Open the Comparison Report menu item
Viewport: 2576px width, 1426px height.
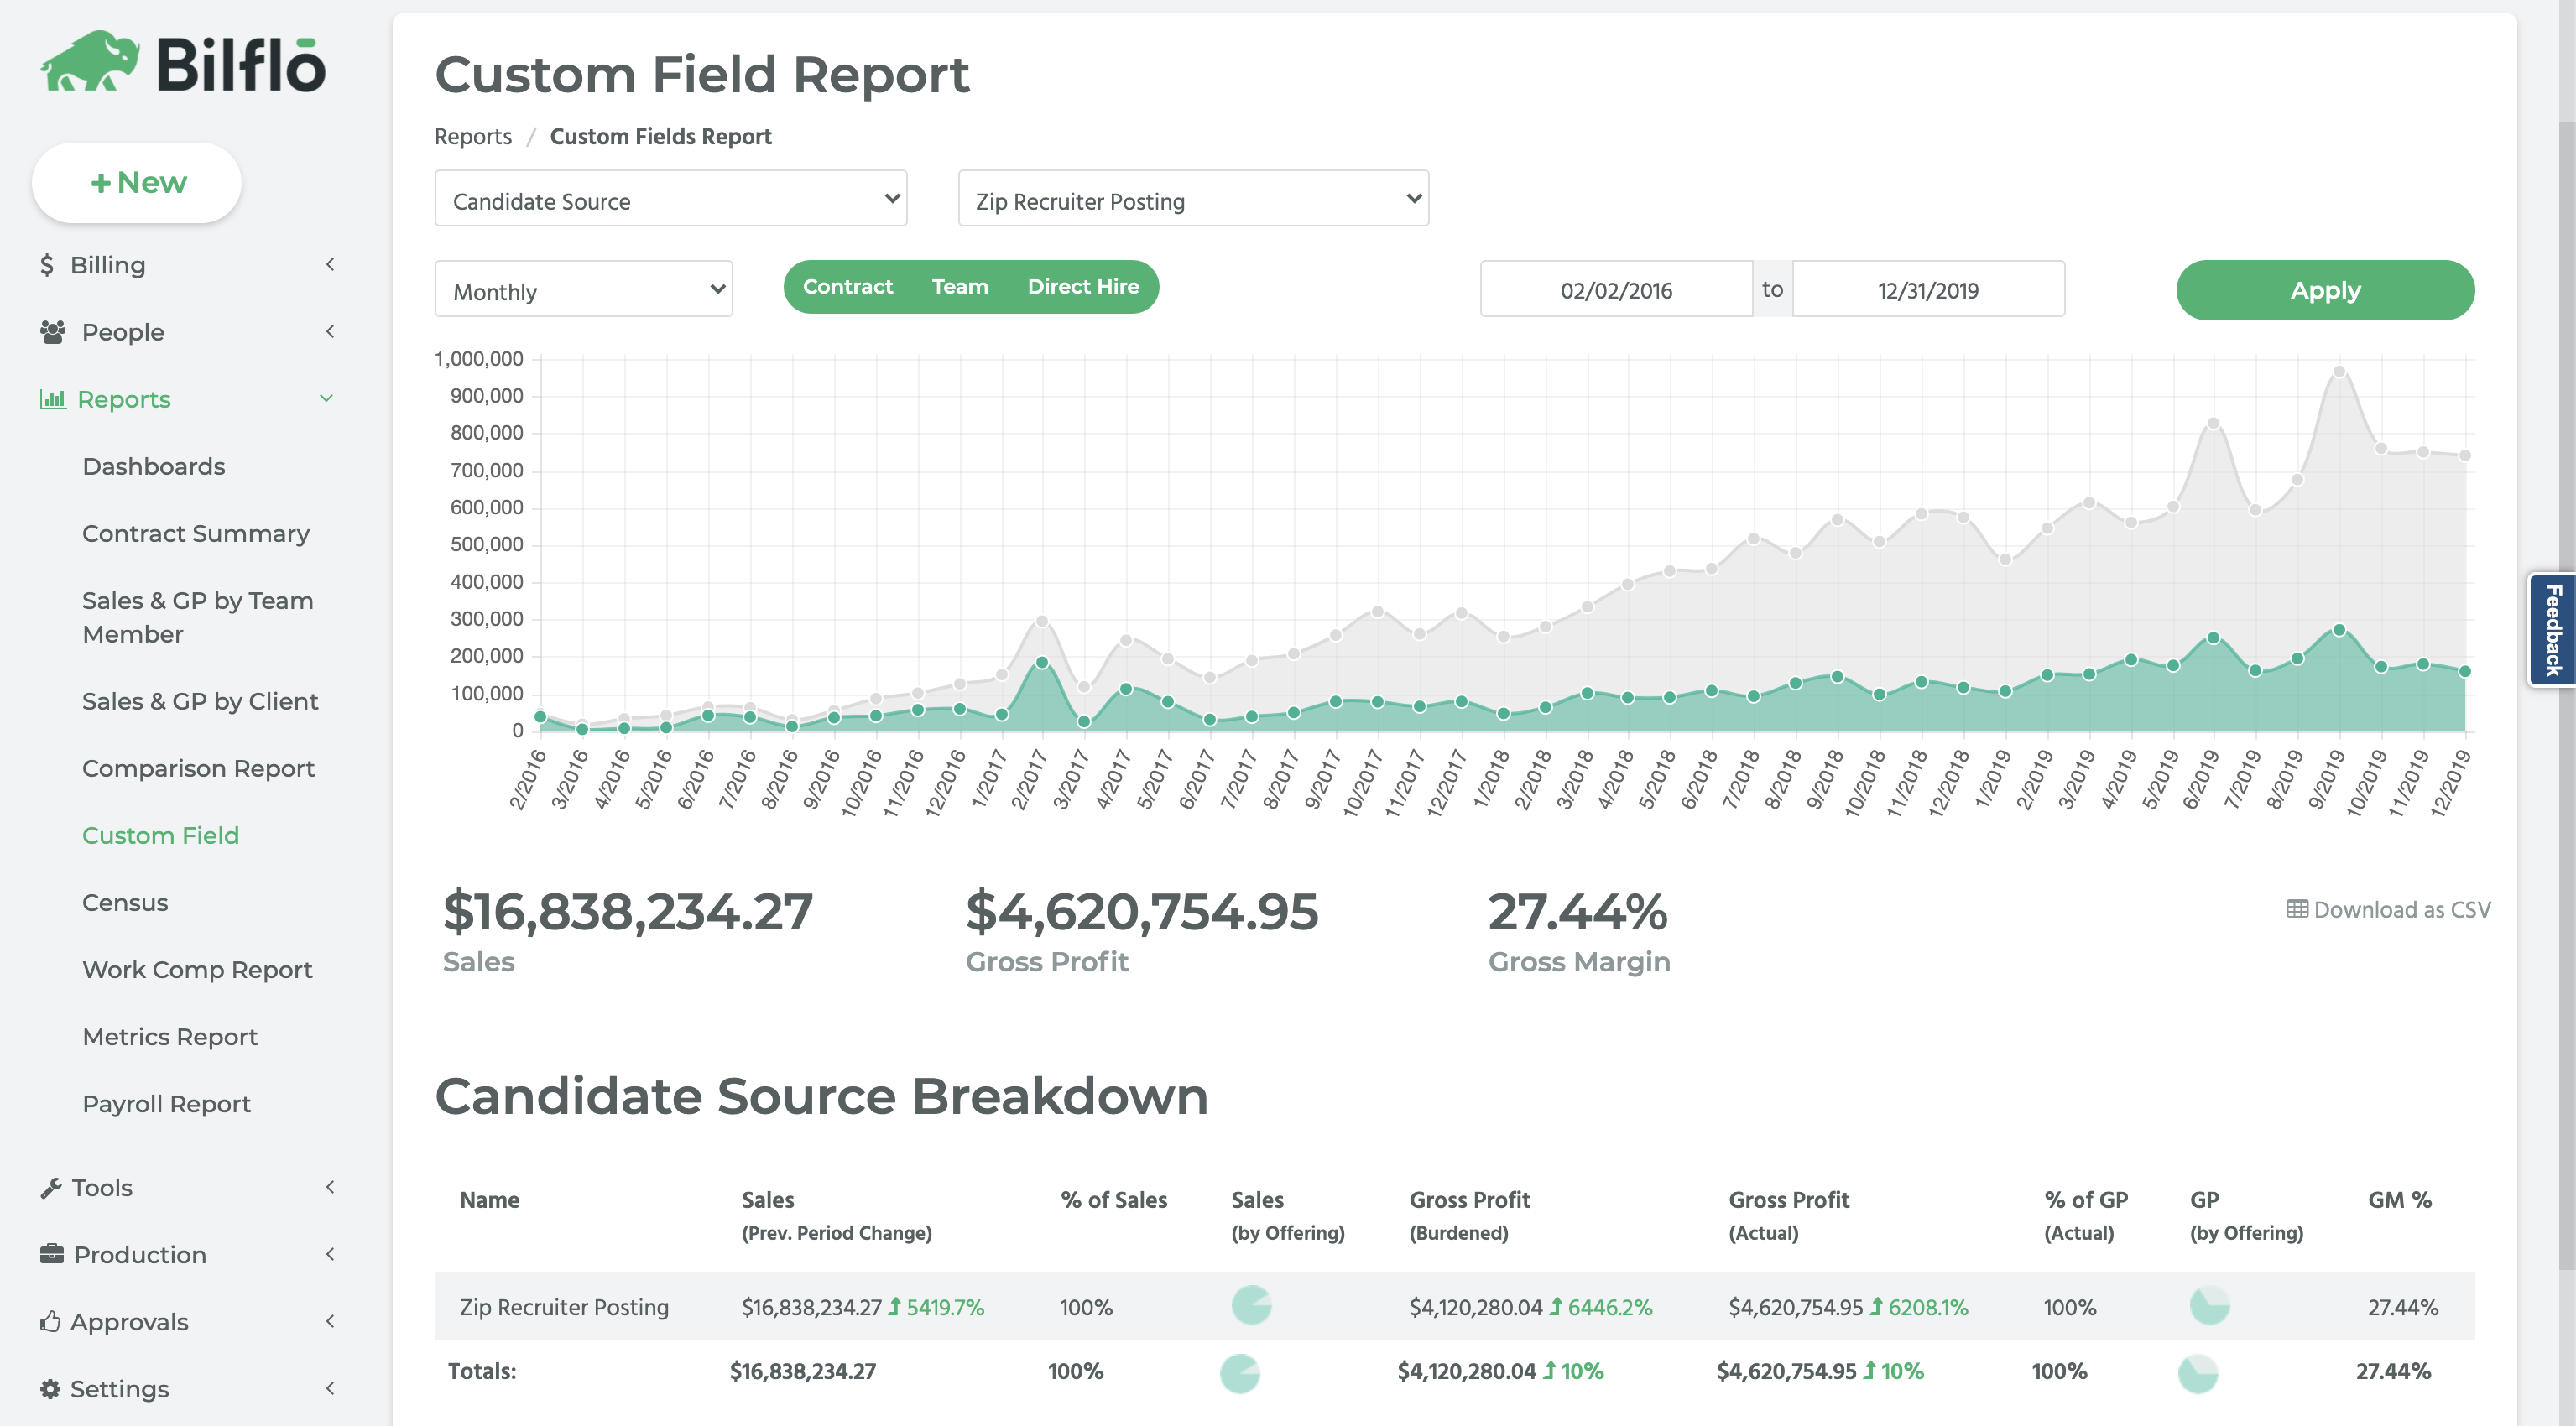tap(198, 768)
